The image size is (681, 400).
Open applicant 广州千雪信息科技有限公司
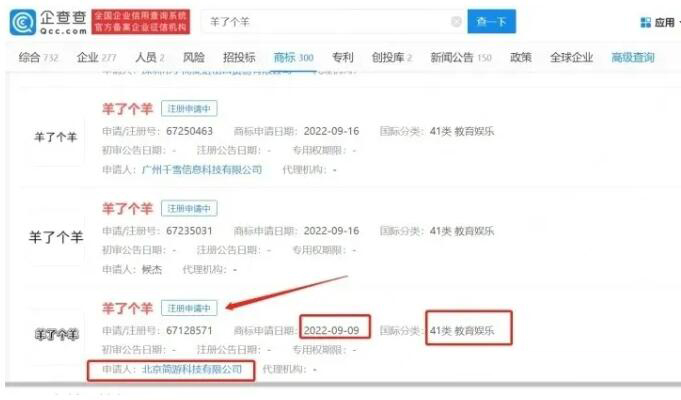(x=202, y=169)
